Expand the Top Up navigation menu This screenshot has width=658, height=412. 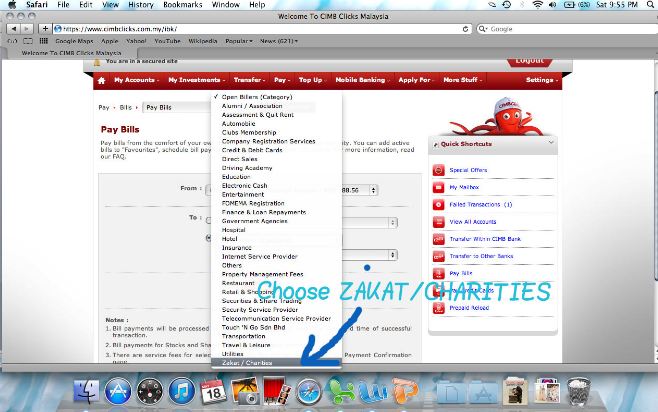(x=313, y=80)
